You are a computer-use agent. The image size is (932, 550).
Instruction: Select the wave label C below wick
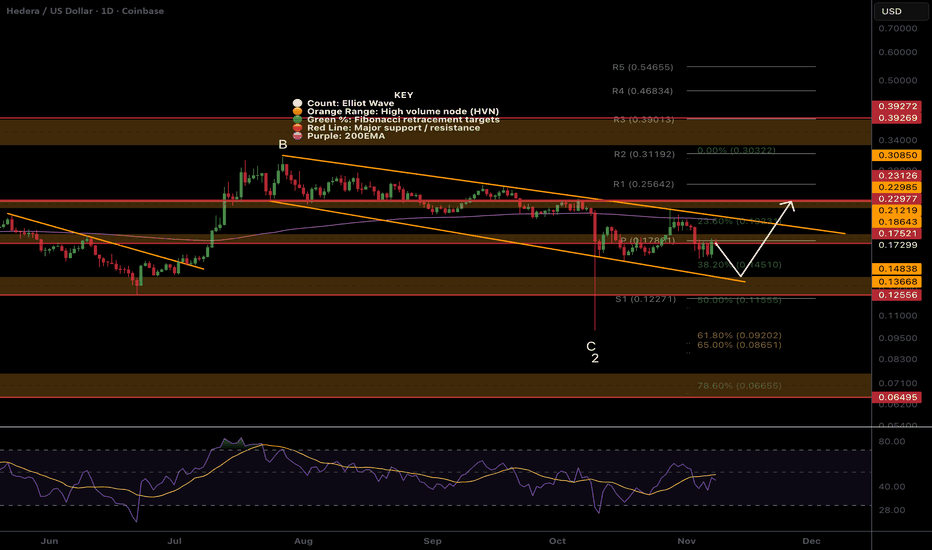591,345
